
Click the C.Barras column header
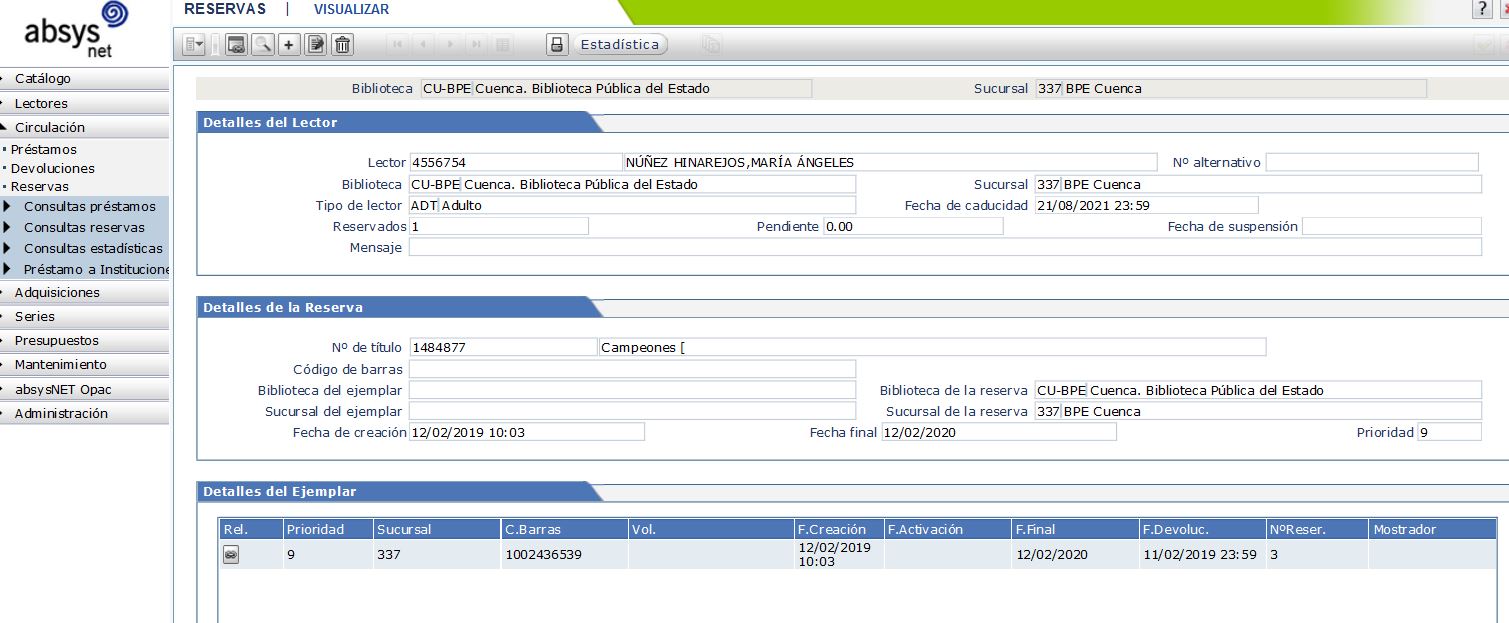coord(563,529)
